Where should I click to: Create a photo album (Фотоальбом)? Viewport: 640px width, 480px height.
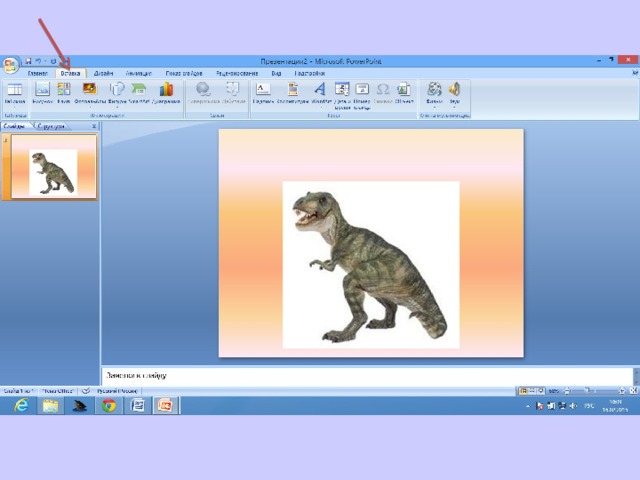point(90,94)
